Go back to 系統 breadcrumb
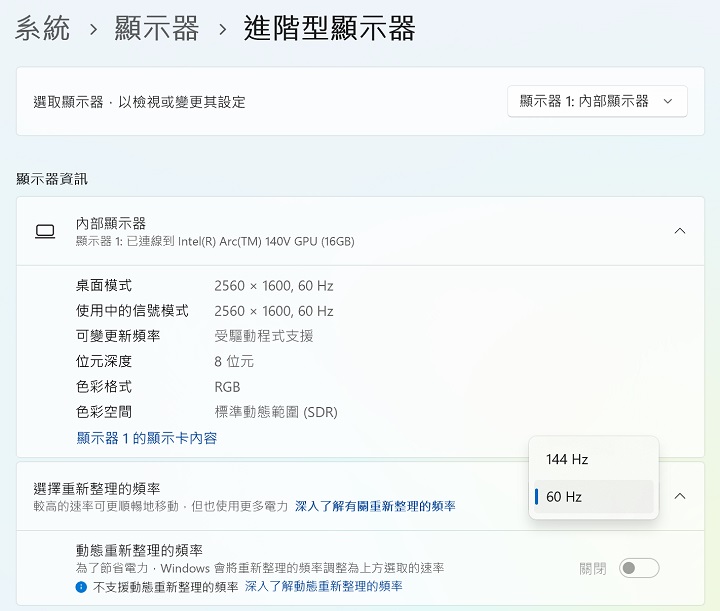 [42, 28]
